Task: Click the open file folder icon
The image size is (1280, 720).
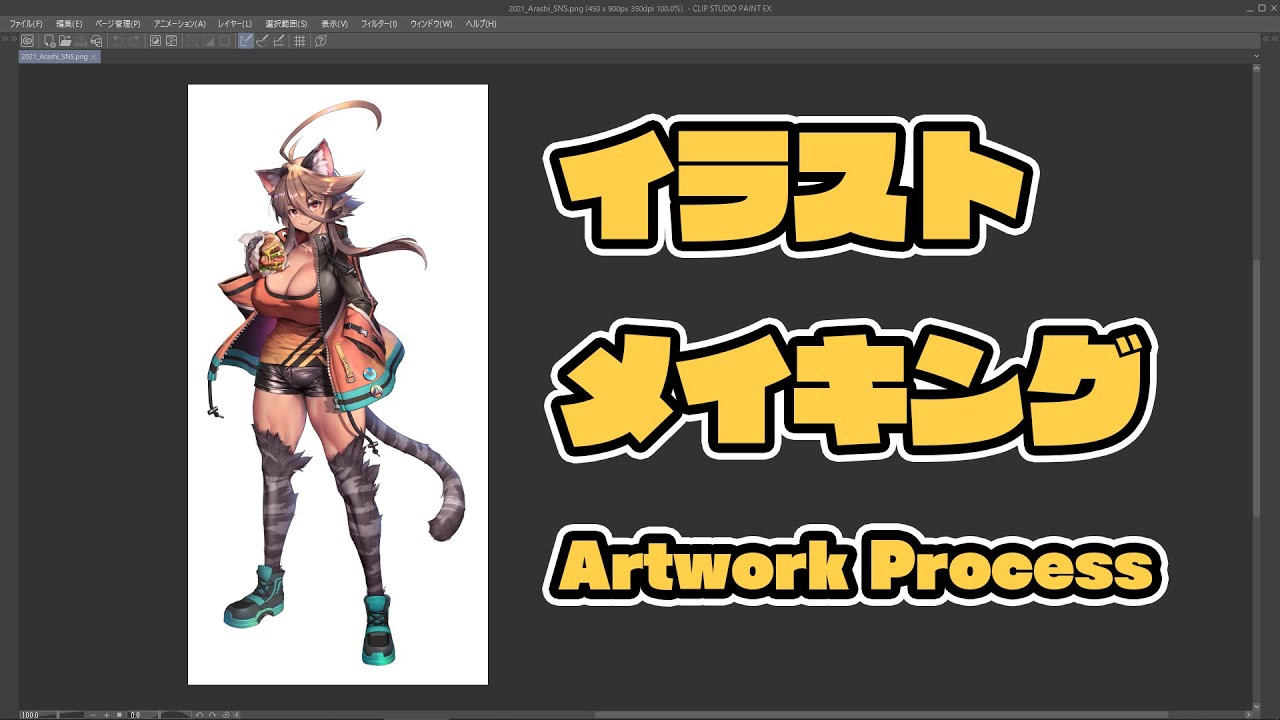Action: (65, 41)
